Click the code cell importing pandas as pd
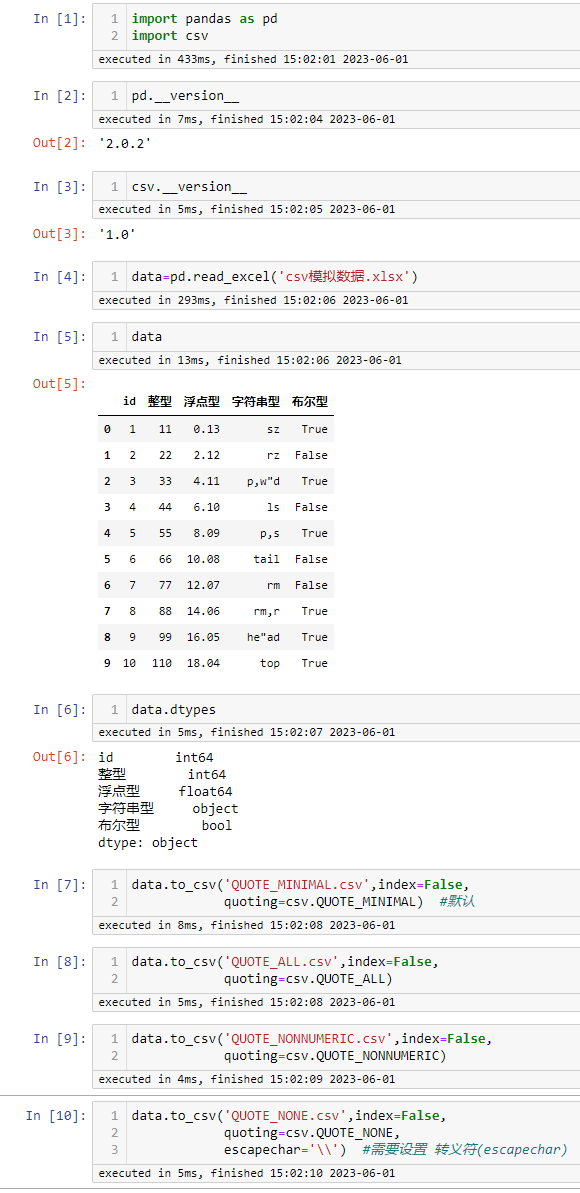 click(336, 27)
